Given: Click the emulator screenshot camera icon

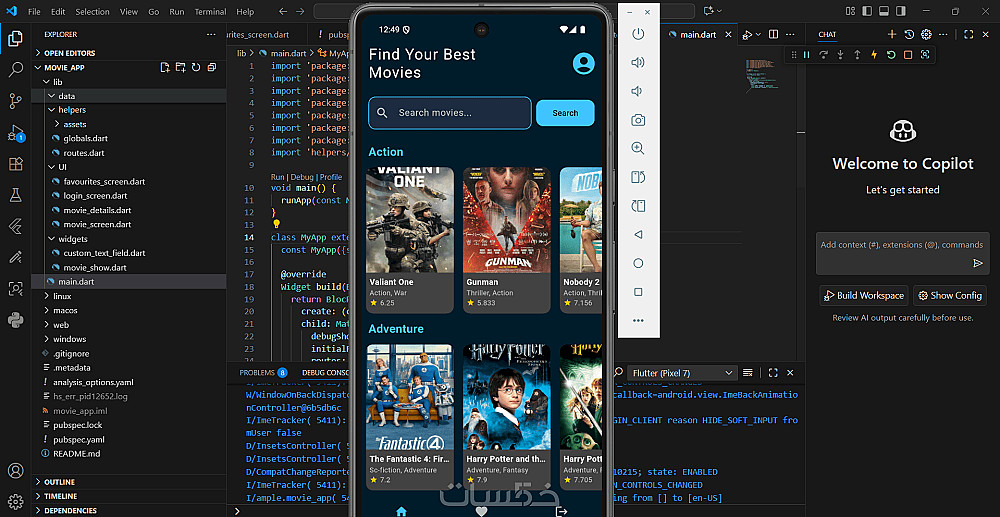Looking at the screenshot, I should [x=638, y=120].
